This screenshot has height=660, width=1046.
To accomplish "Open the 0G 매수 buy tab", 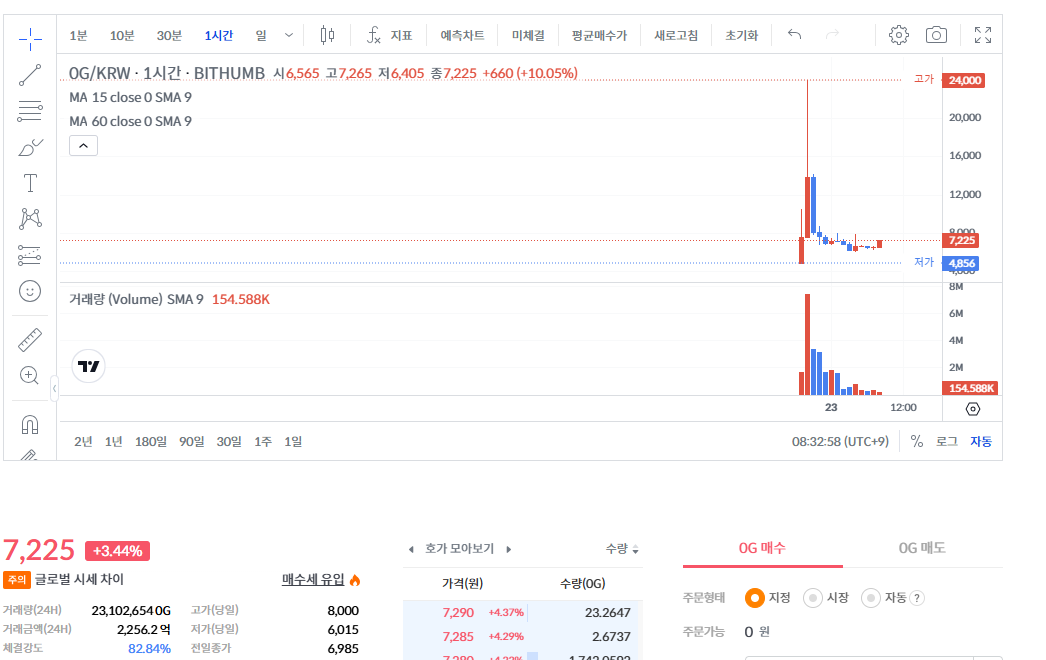I will (x=762, y=549).
